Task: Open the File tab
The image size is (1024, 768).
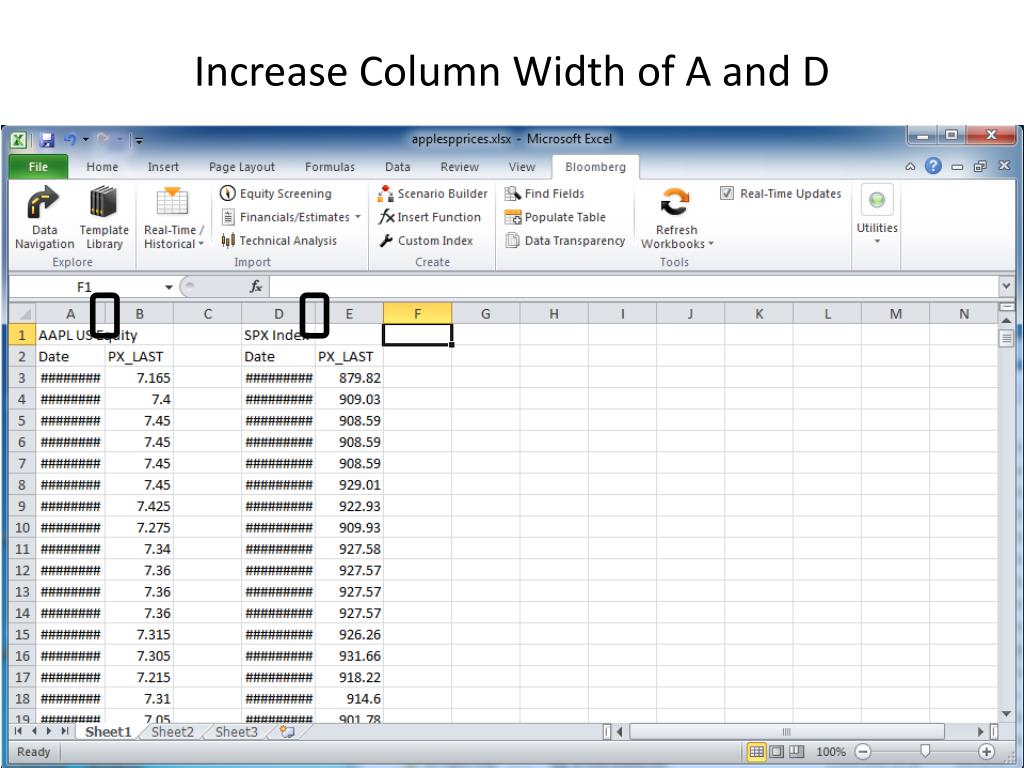Action: pos(39,167)
